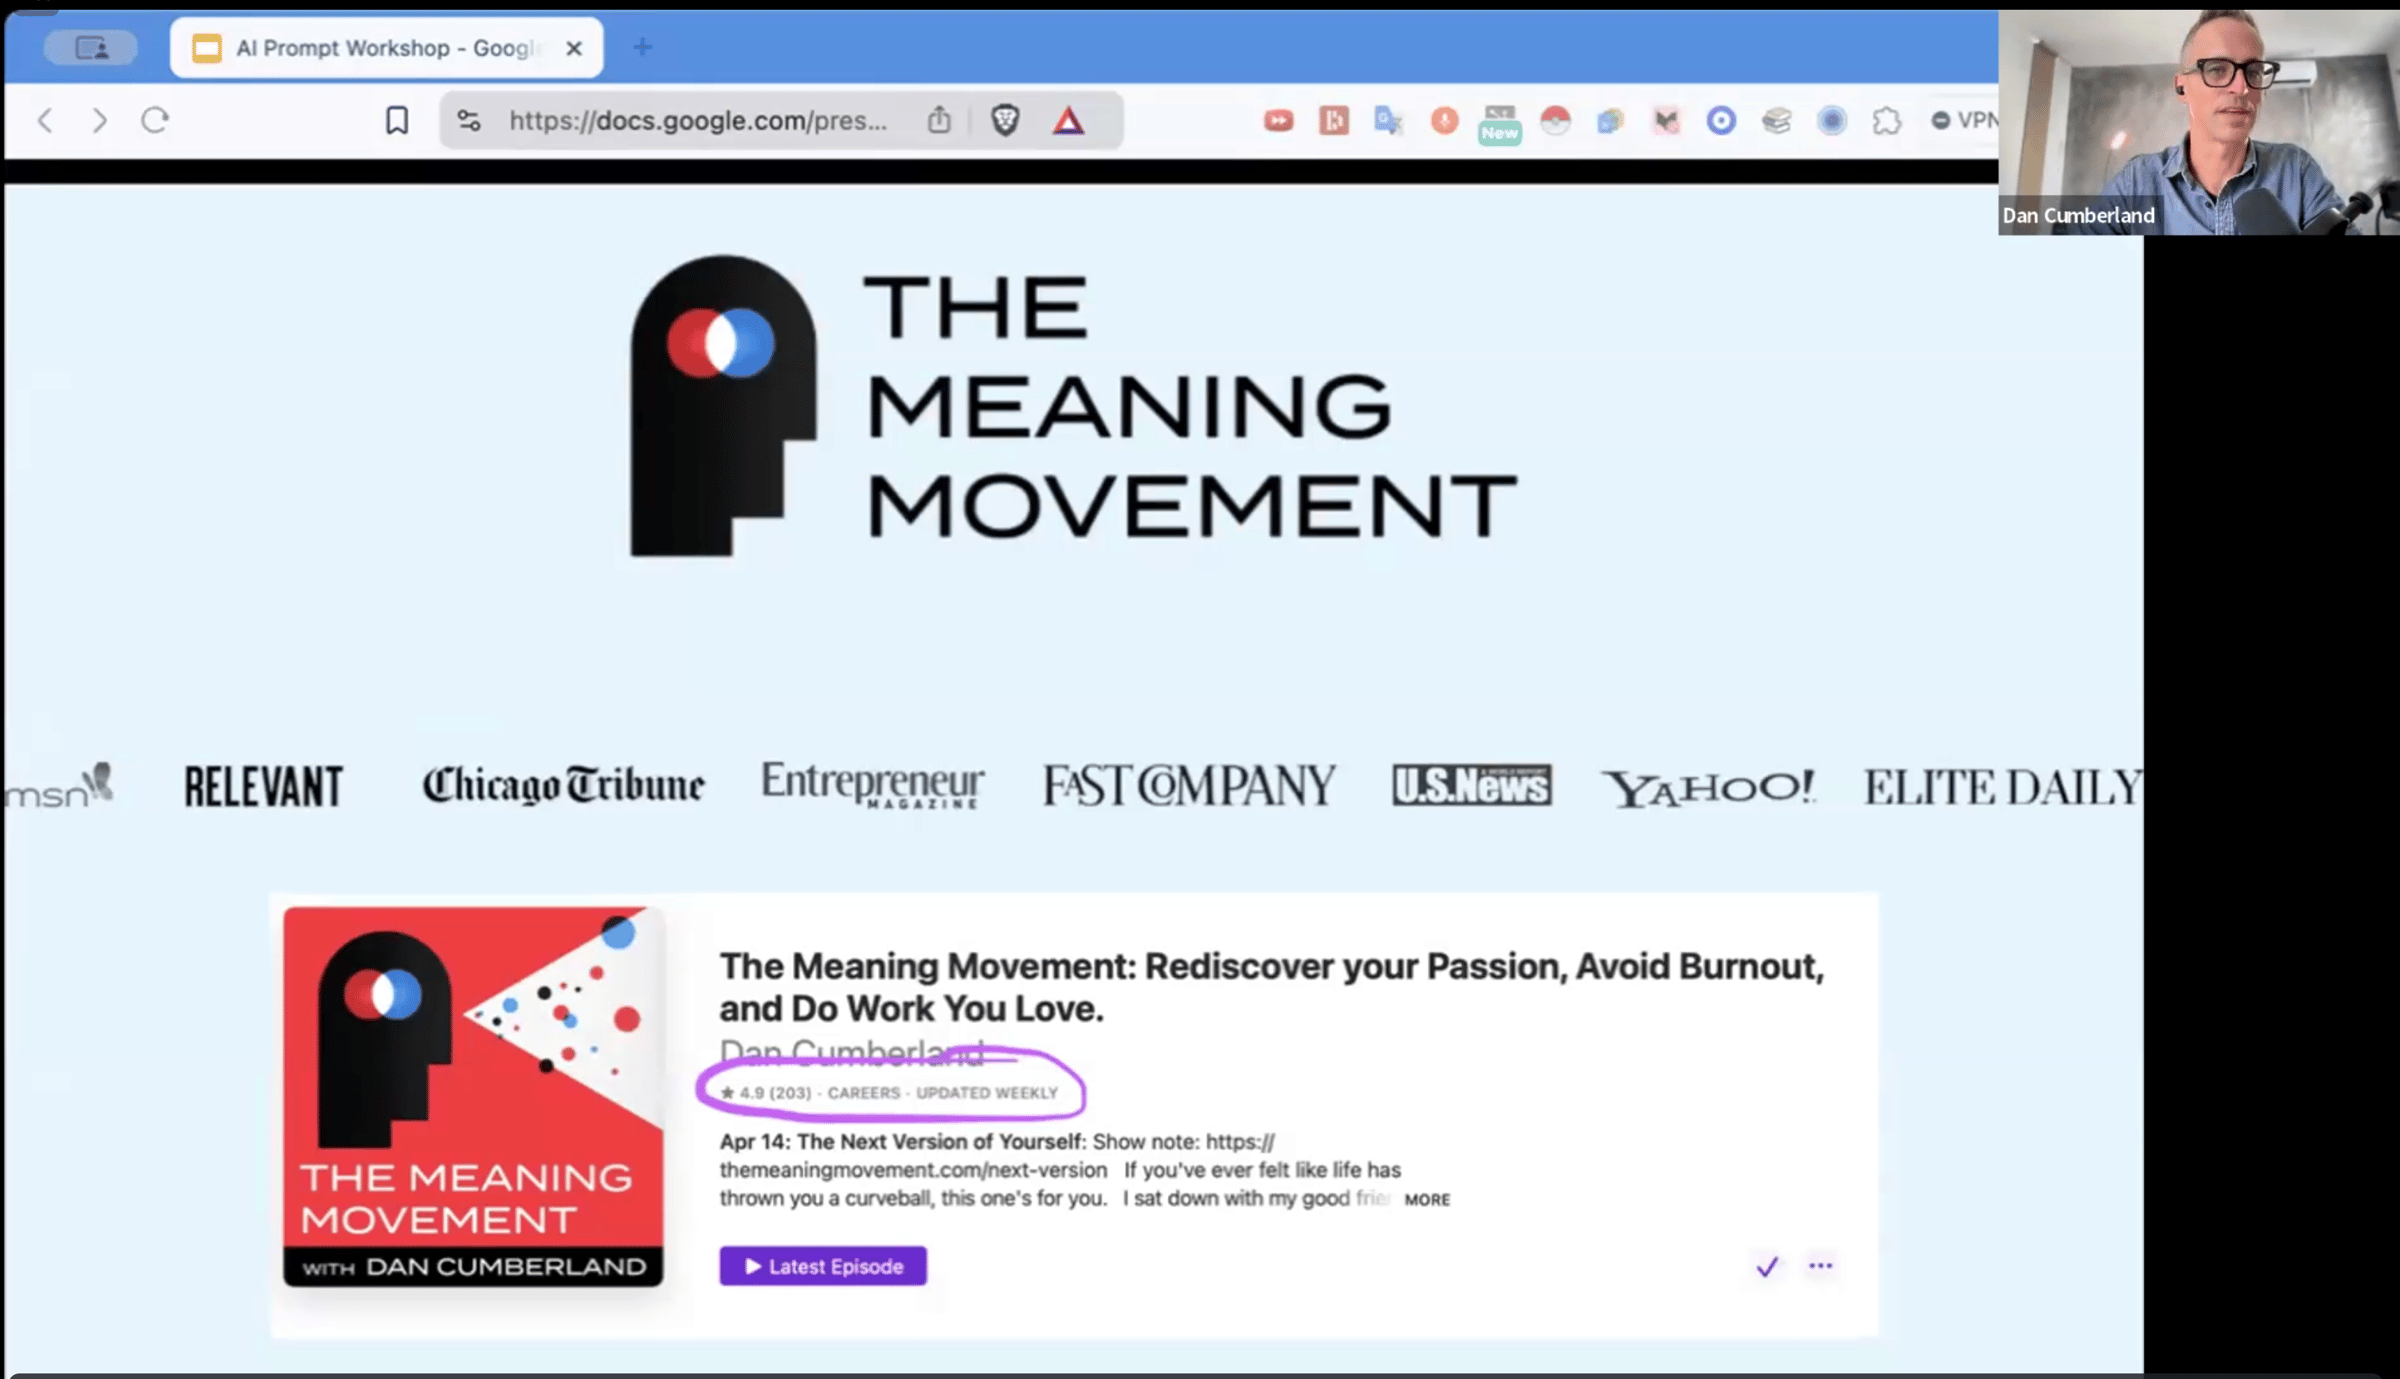
Task: Click the share icon in address bar
Action: [x=938, y=121]
